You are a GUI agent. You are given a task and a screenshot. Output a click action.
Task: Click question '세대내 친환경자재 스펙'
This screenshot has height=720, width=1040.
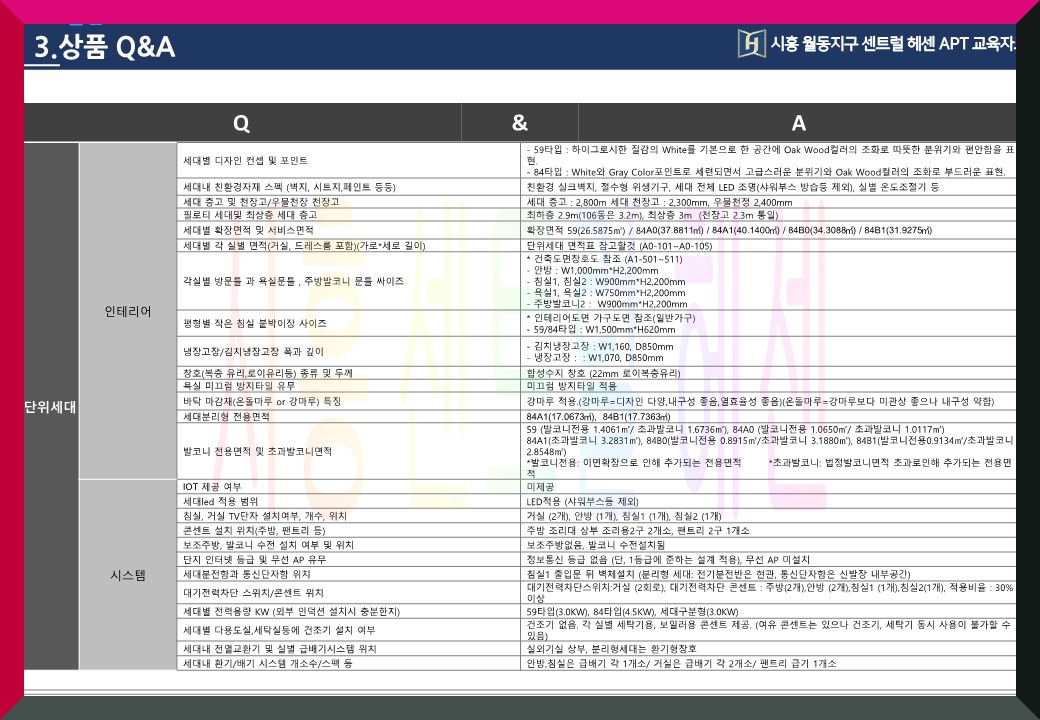289,187
